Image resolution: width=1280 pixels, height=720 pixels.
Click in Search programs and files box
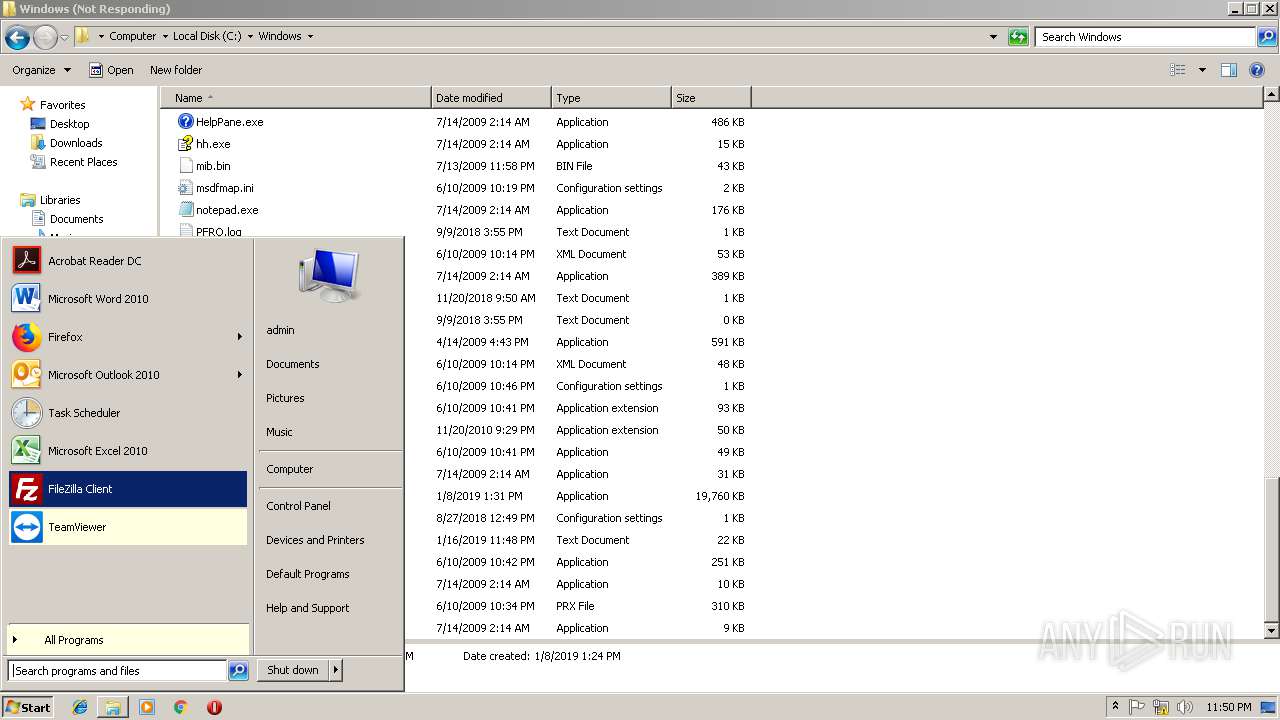(x=118, y=671)
